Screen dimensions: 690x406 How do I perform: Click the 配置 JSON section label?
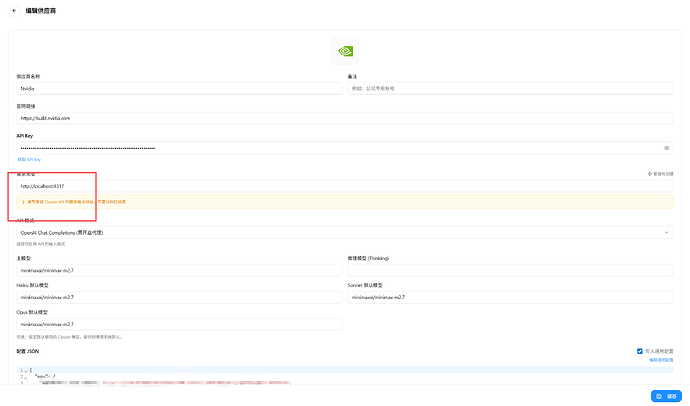28,351
